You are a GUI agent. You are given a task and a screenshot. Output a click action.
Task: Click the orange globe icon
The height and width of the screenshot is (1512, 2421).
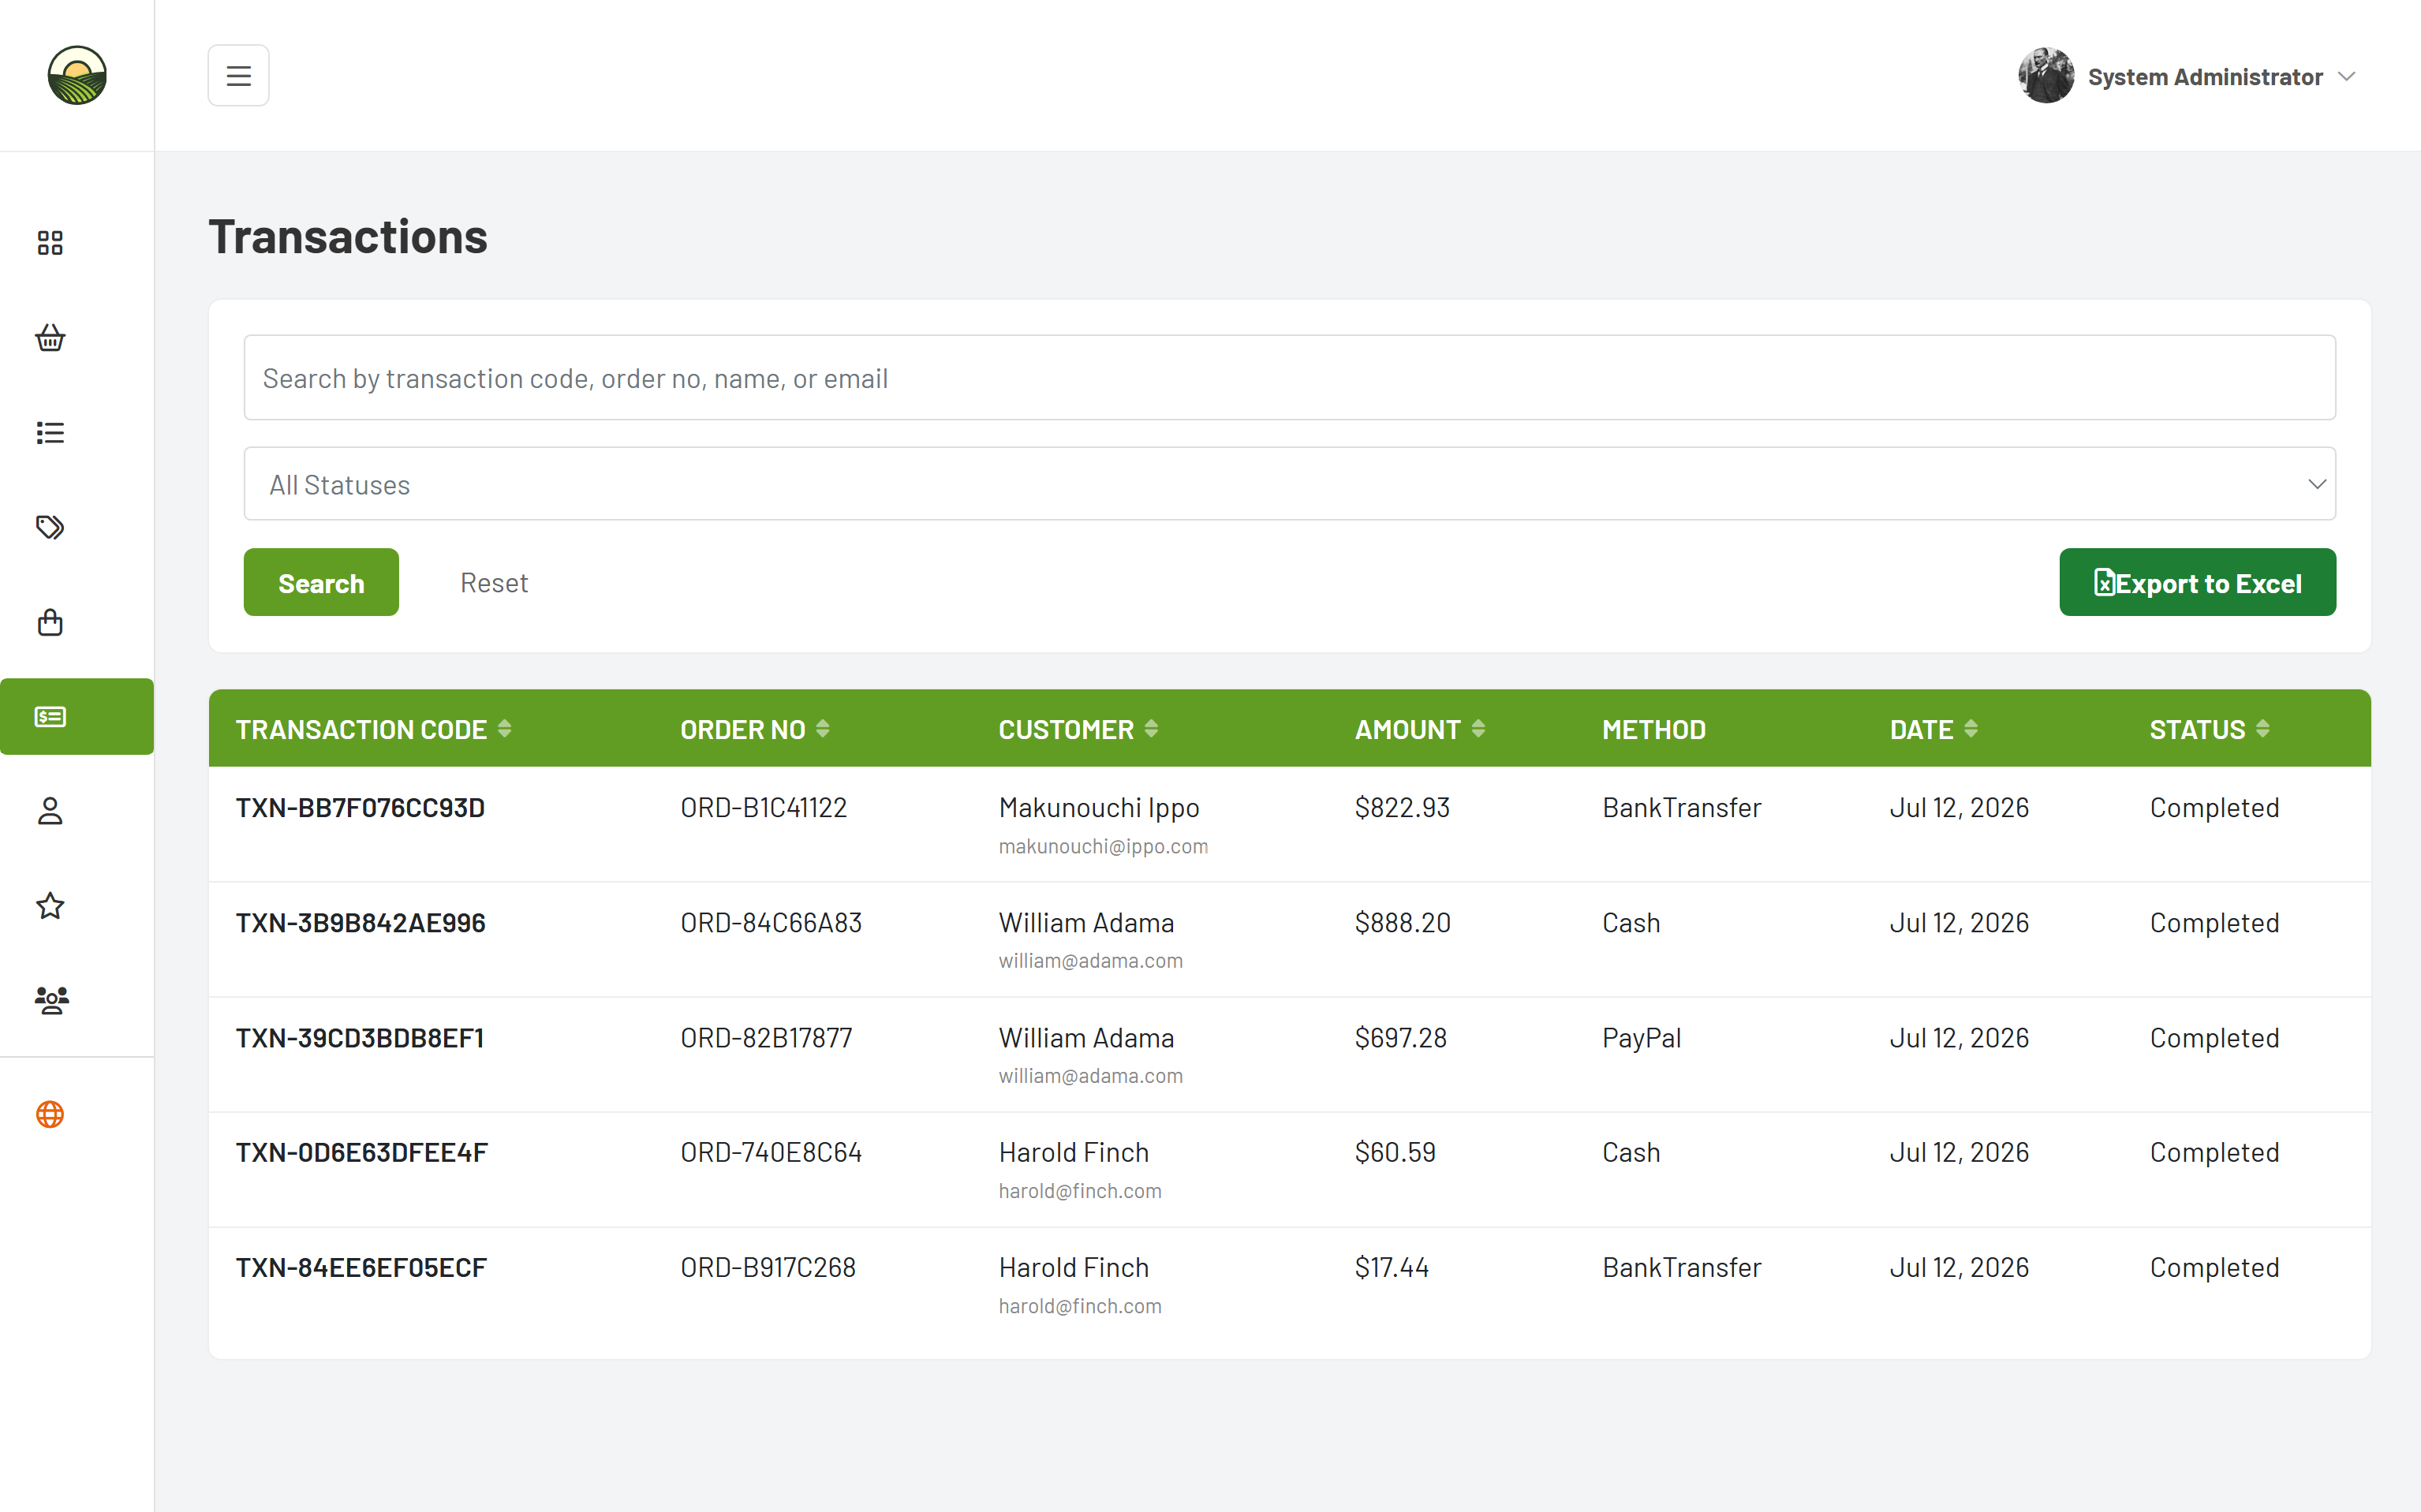tap(50, 1114)
